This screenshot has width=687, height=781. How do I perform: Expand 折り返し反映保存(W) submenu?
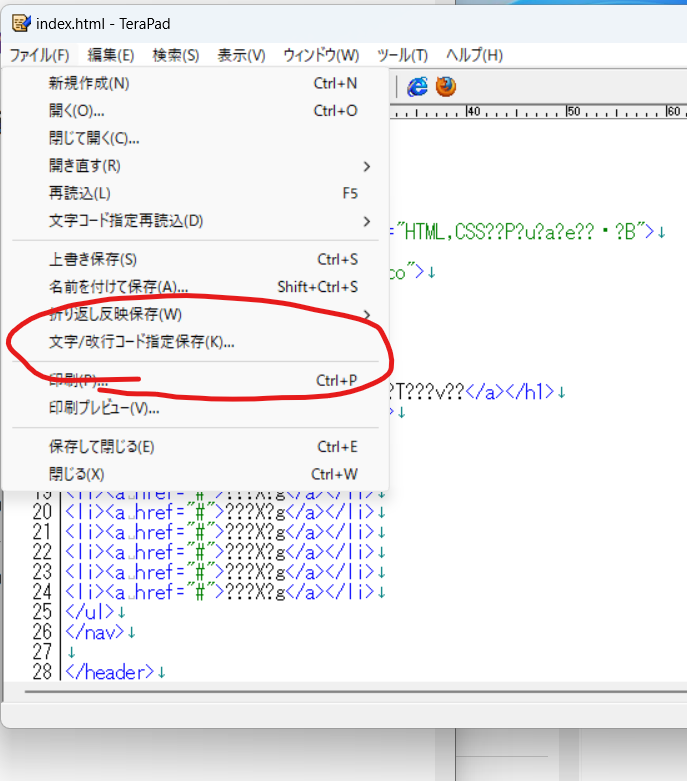click(x=195, y=314)
